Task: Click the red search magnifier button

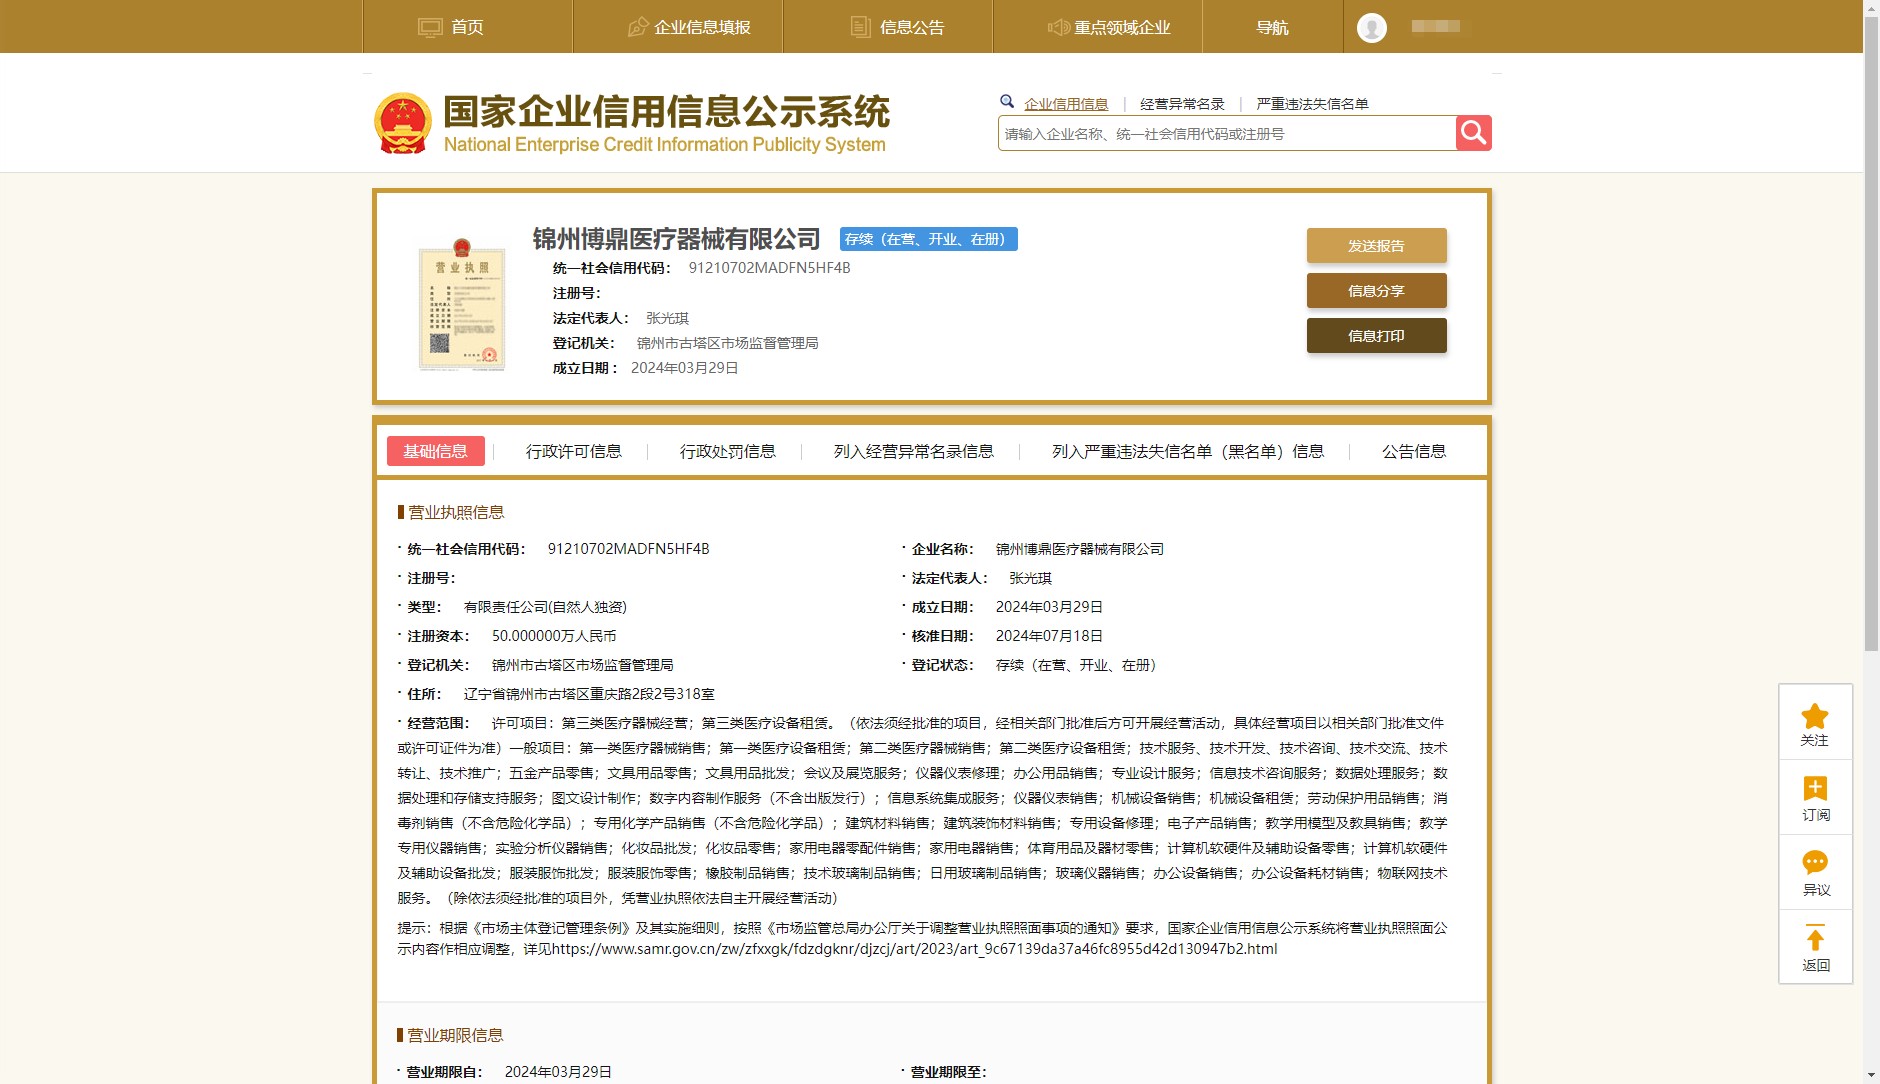Action: (1473, 133)
